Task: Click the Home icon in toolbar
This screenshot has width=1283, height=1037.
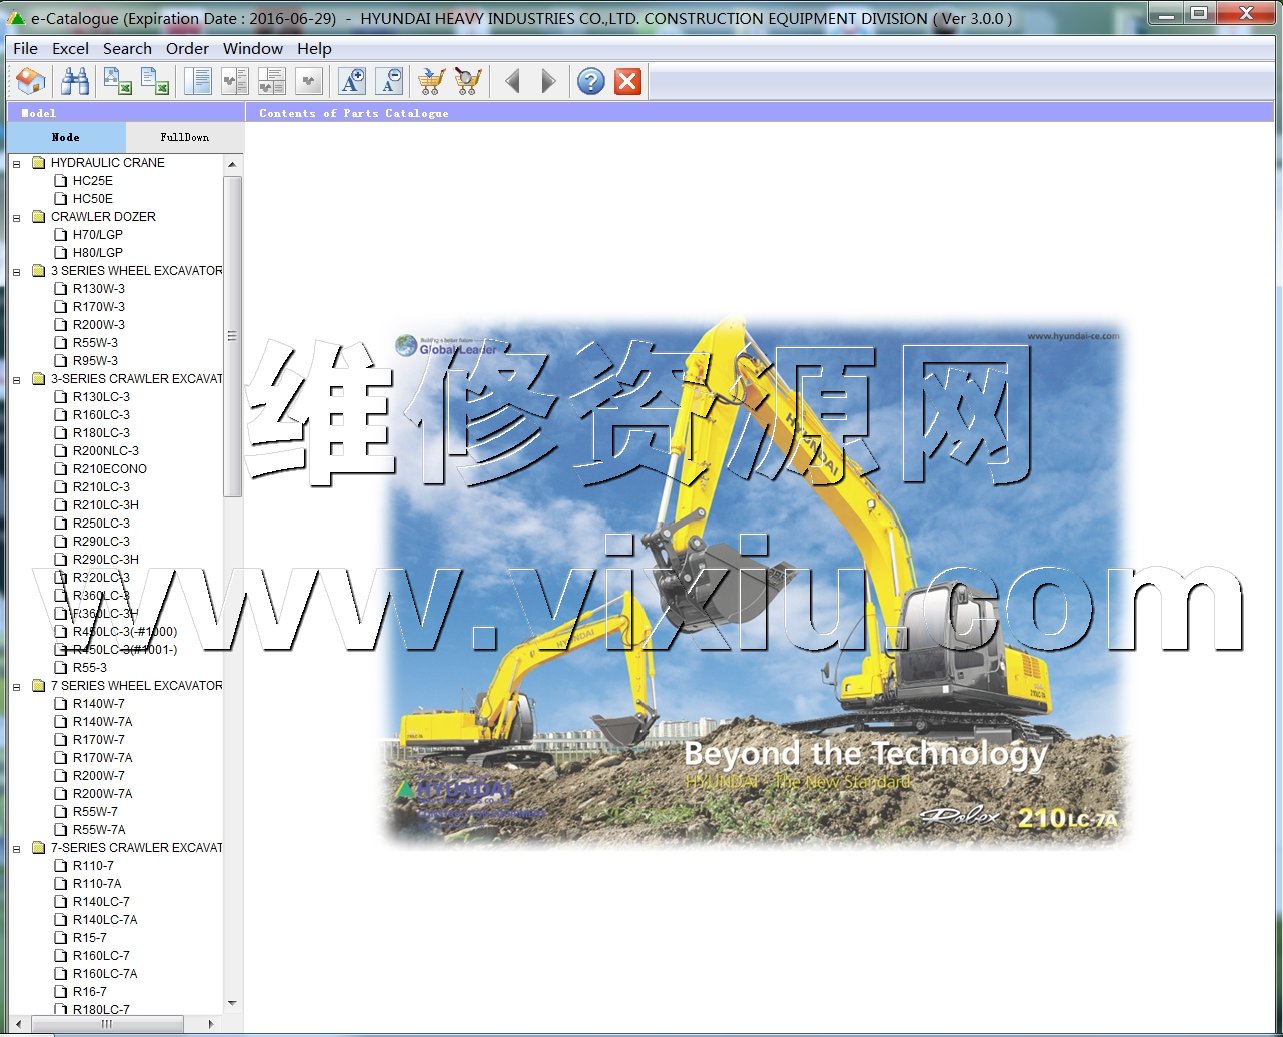Action: 31,81
